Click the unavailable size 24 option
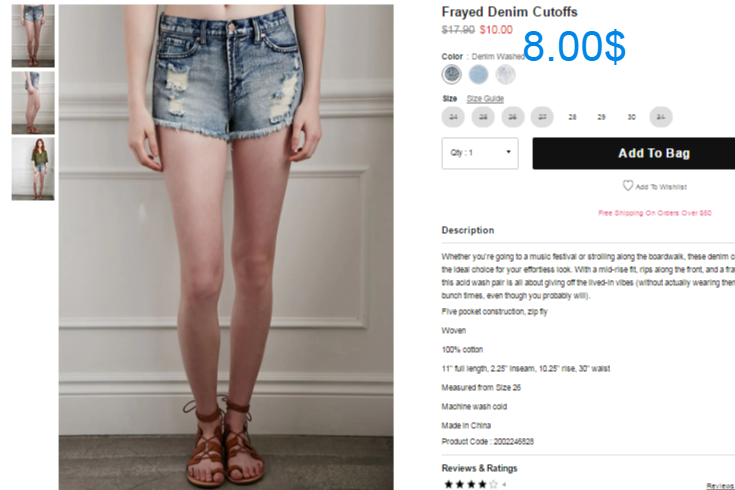This screenshot has height=490, width=735. (453, 117)
